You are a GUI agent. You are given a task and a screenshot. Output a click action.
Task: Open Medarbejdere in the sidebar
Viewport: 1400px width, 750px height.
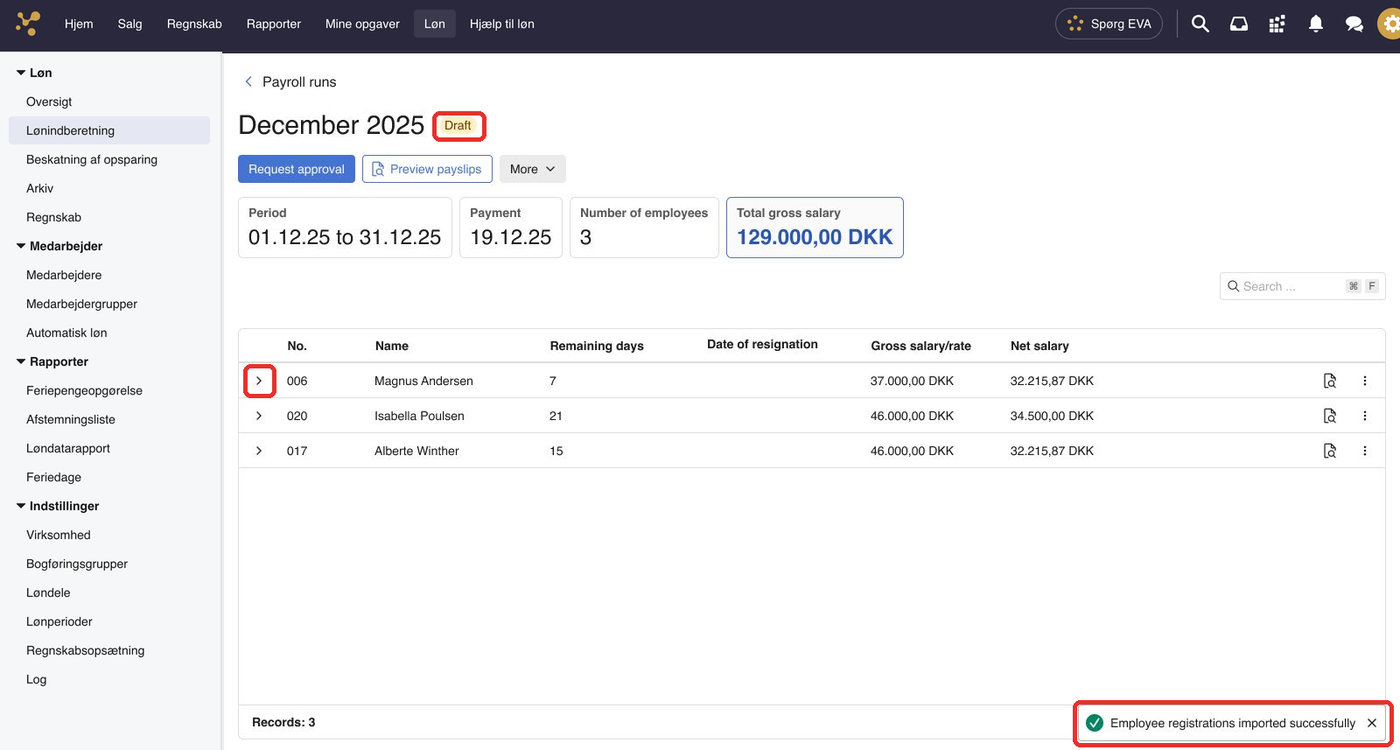(x=64, y=275)
